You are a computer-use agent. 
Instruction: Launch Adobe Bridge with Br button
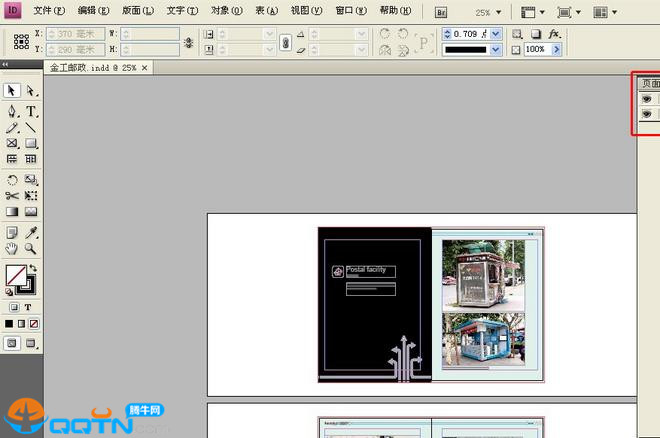pyautogui.click(x=442, y=12)
